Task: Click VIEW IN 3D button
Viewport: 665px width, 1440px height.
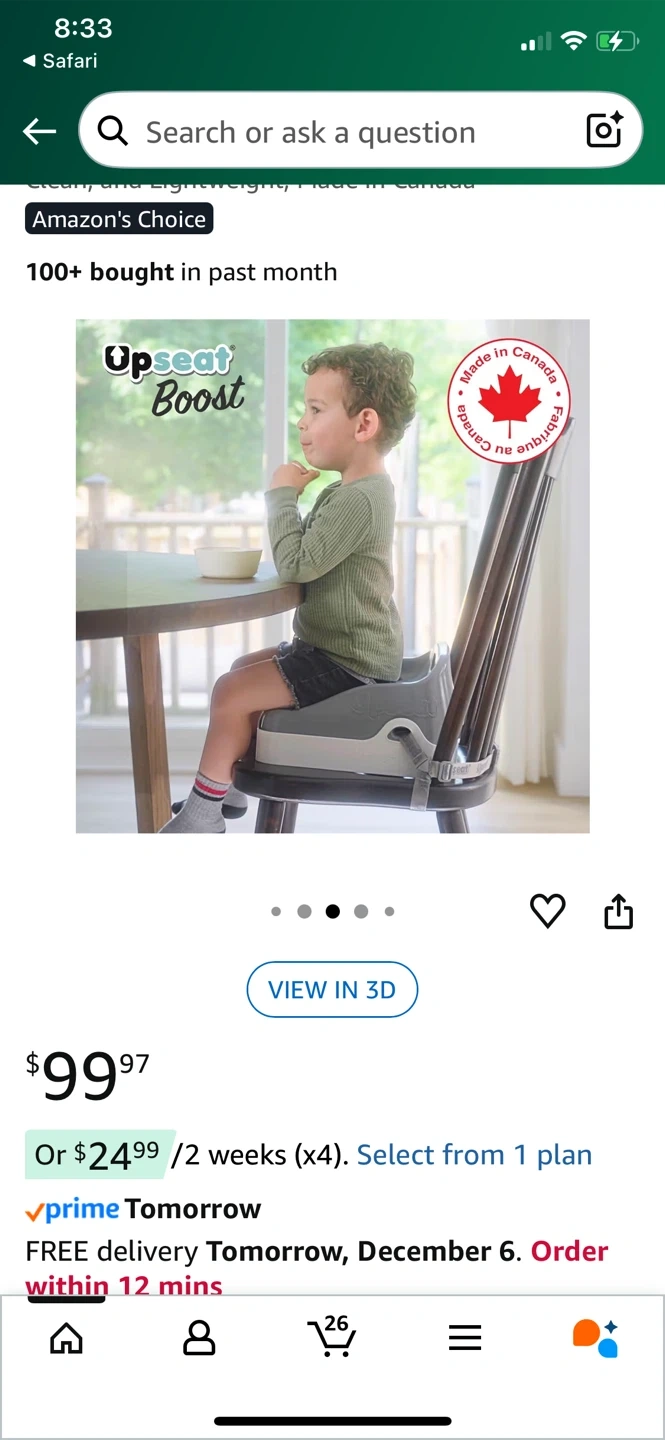Action: (x=332, y=990)
